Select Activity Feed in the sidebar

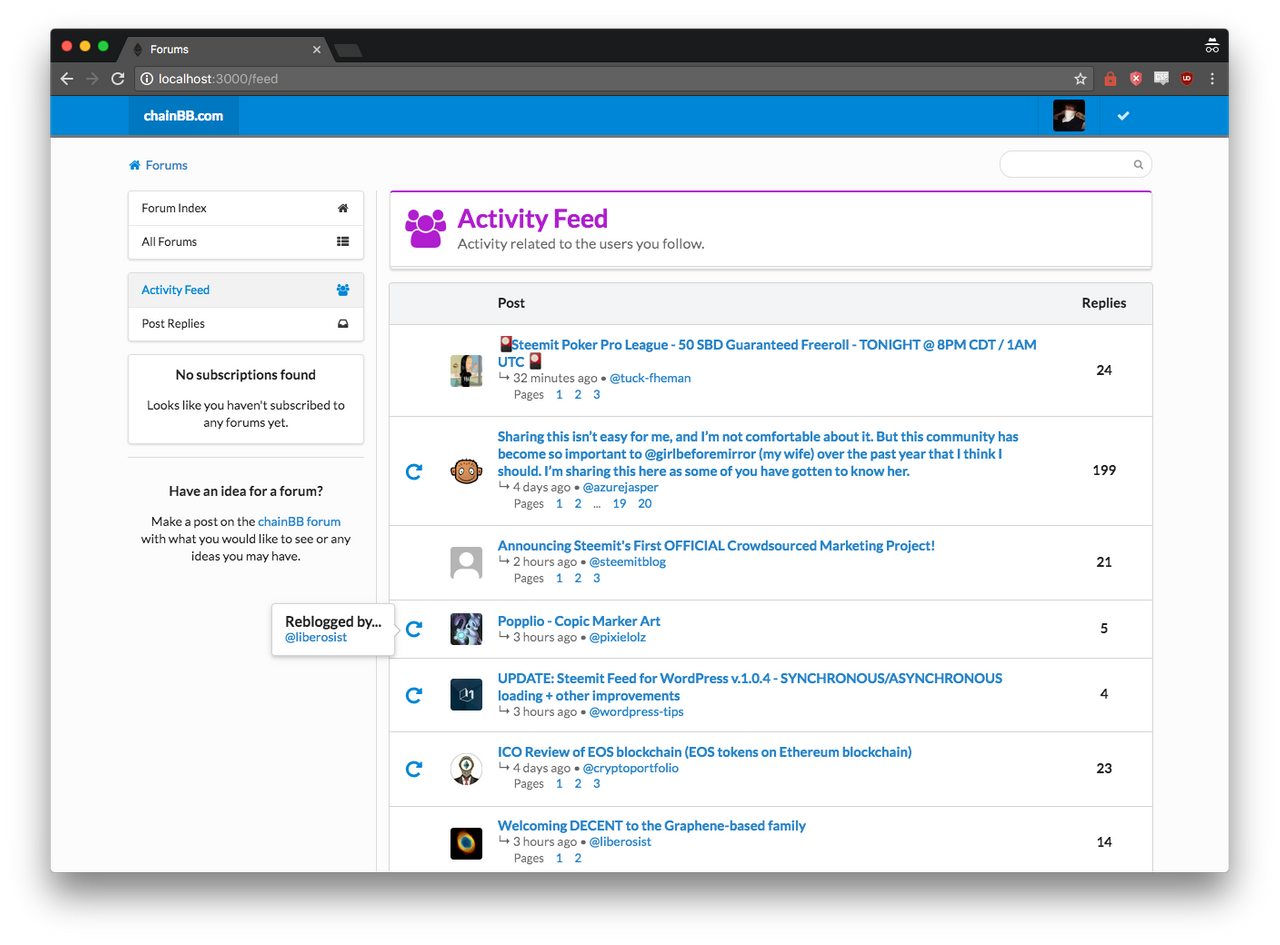click(246, 290)
